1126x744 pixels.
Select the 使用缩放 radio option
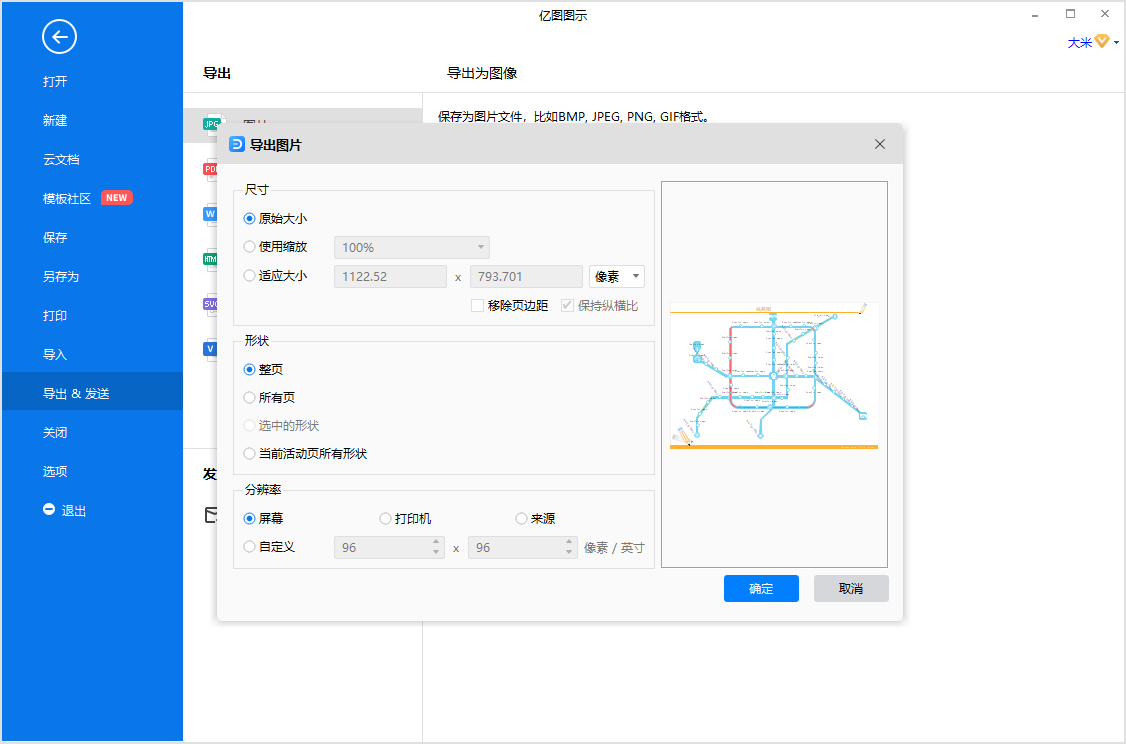pyautogui.click(x=250, y=247)
